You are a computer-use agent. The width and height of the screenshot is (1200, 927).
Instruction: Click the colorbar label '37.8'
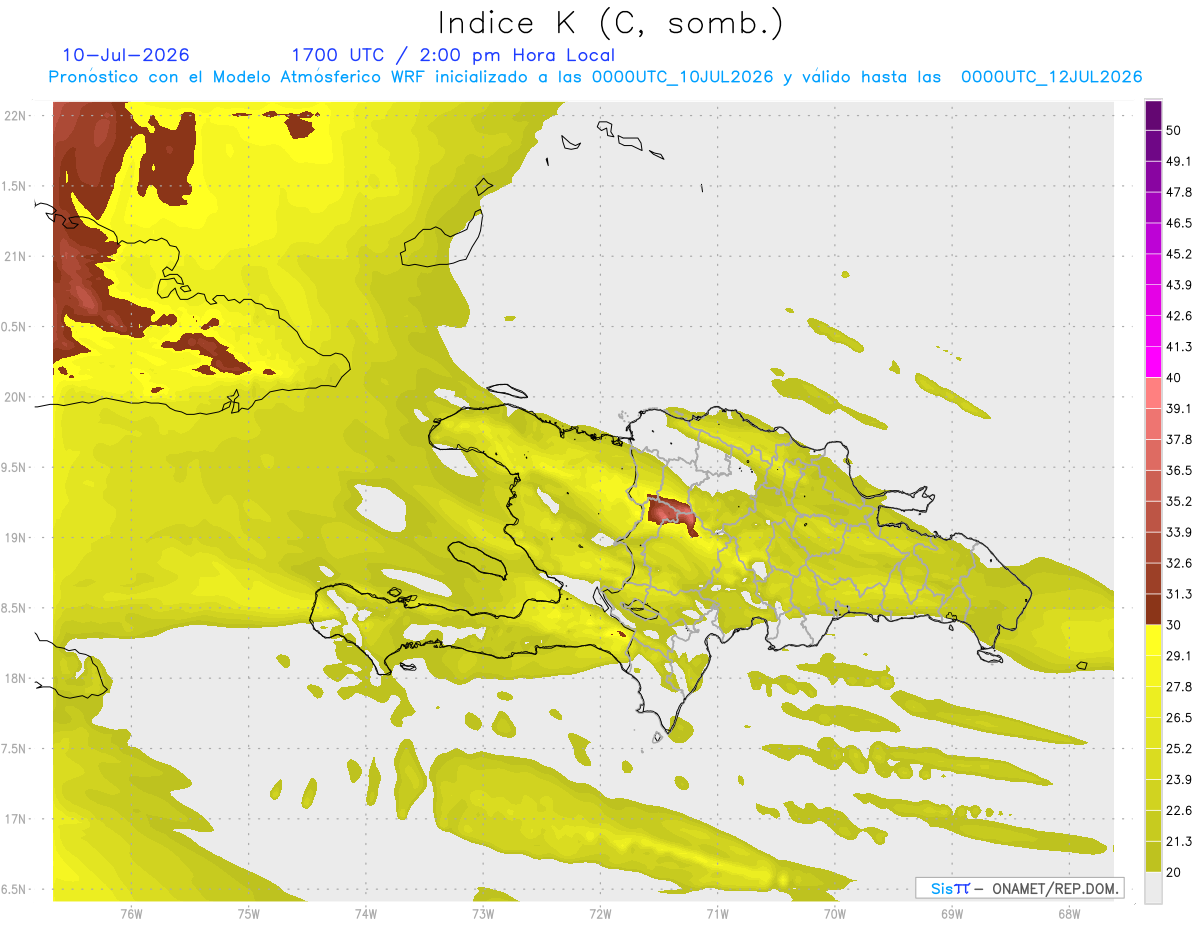pyautogui.click(x=1179, y=439)
